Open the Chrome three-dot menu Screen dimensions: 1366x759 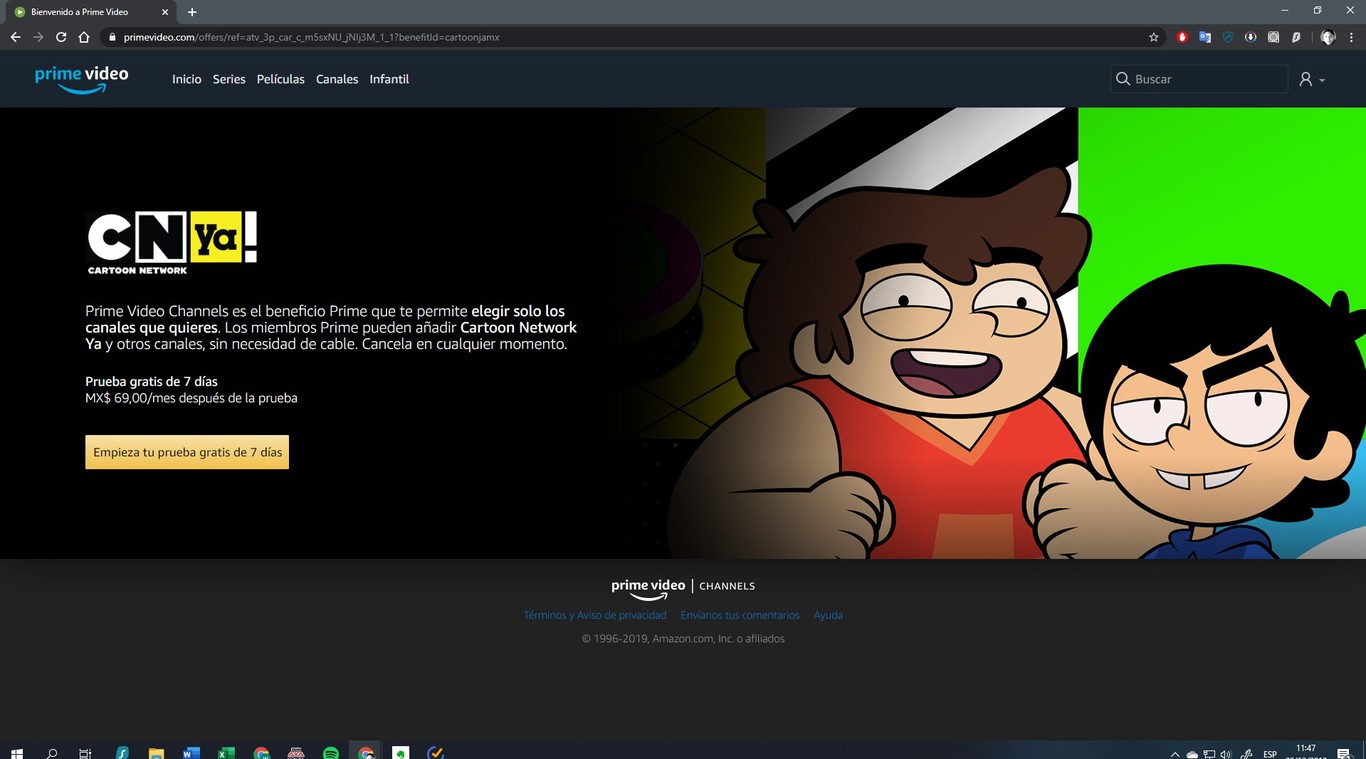pos(1351,37)
